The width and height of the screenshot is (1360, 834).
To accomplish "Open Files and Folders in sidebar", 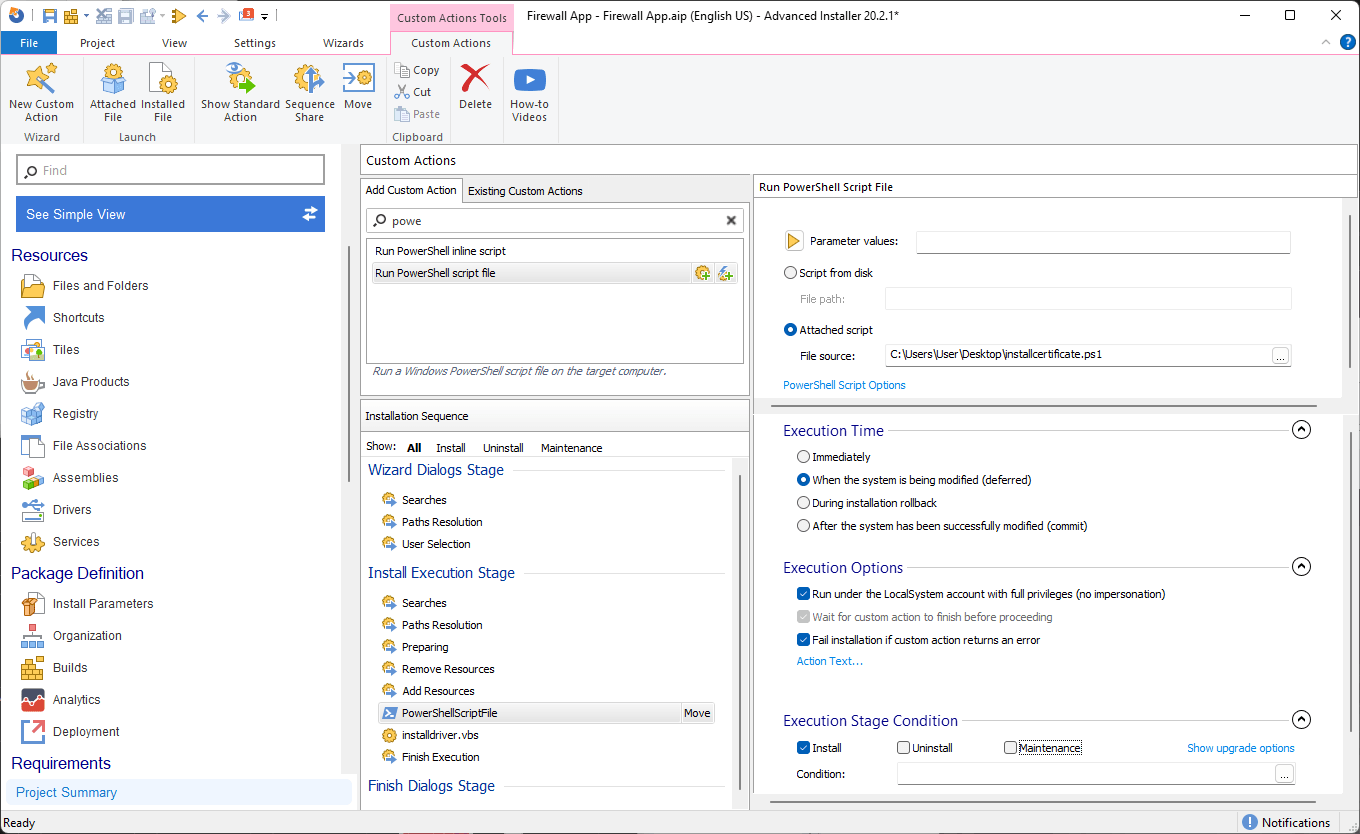I will [100, 286].
